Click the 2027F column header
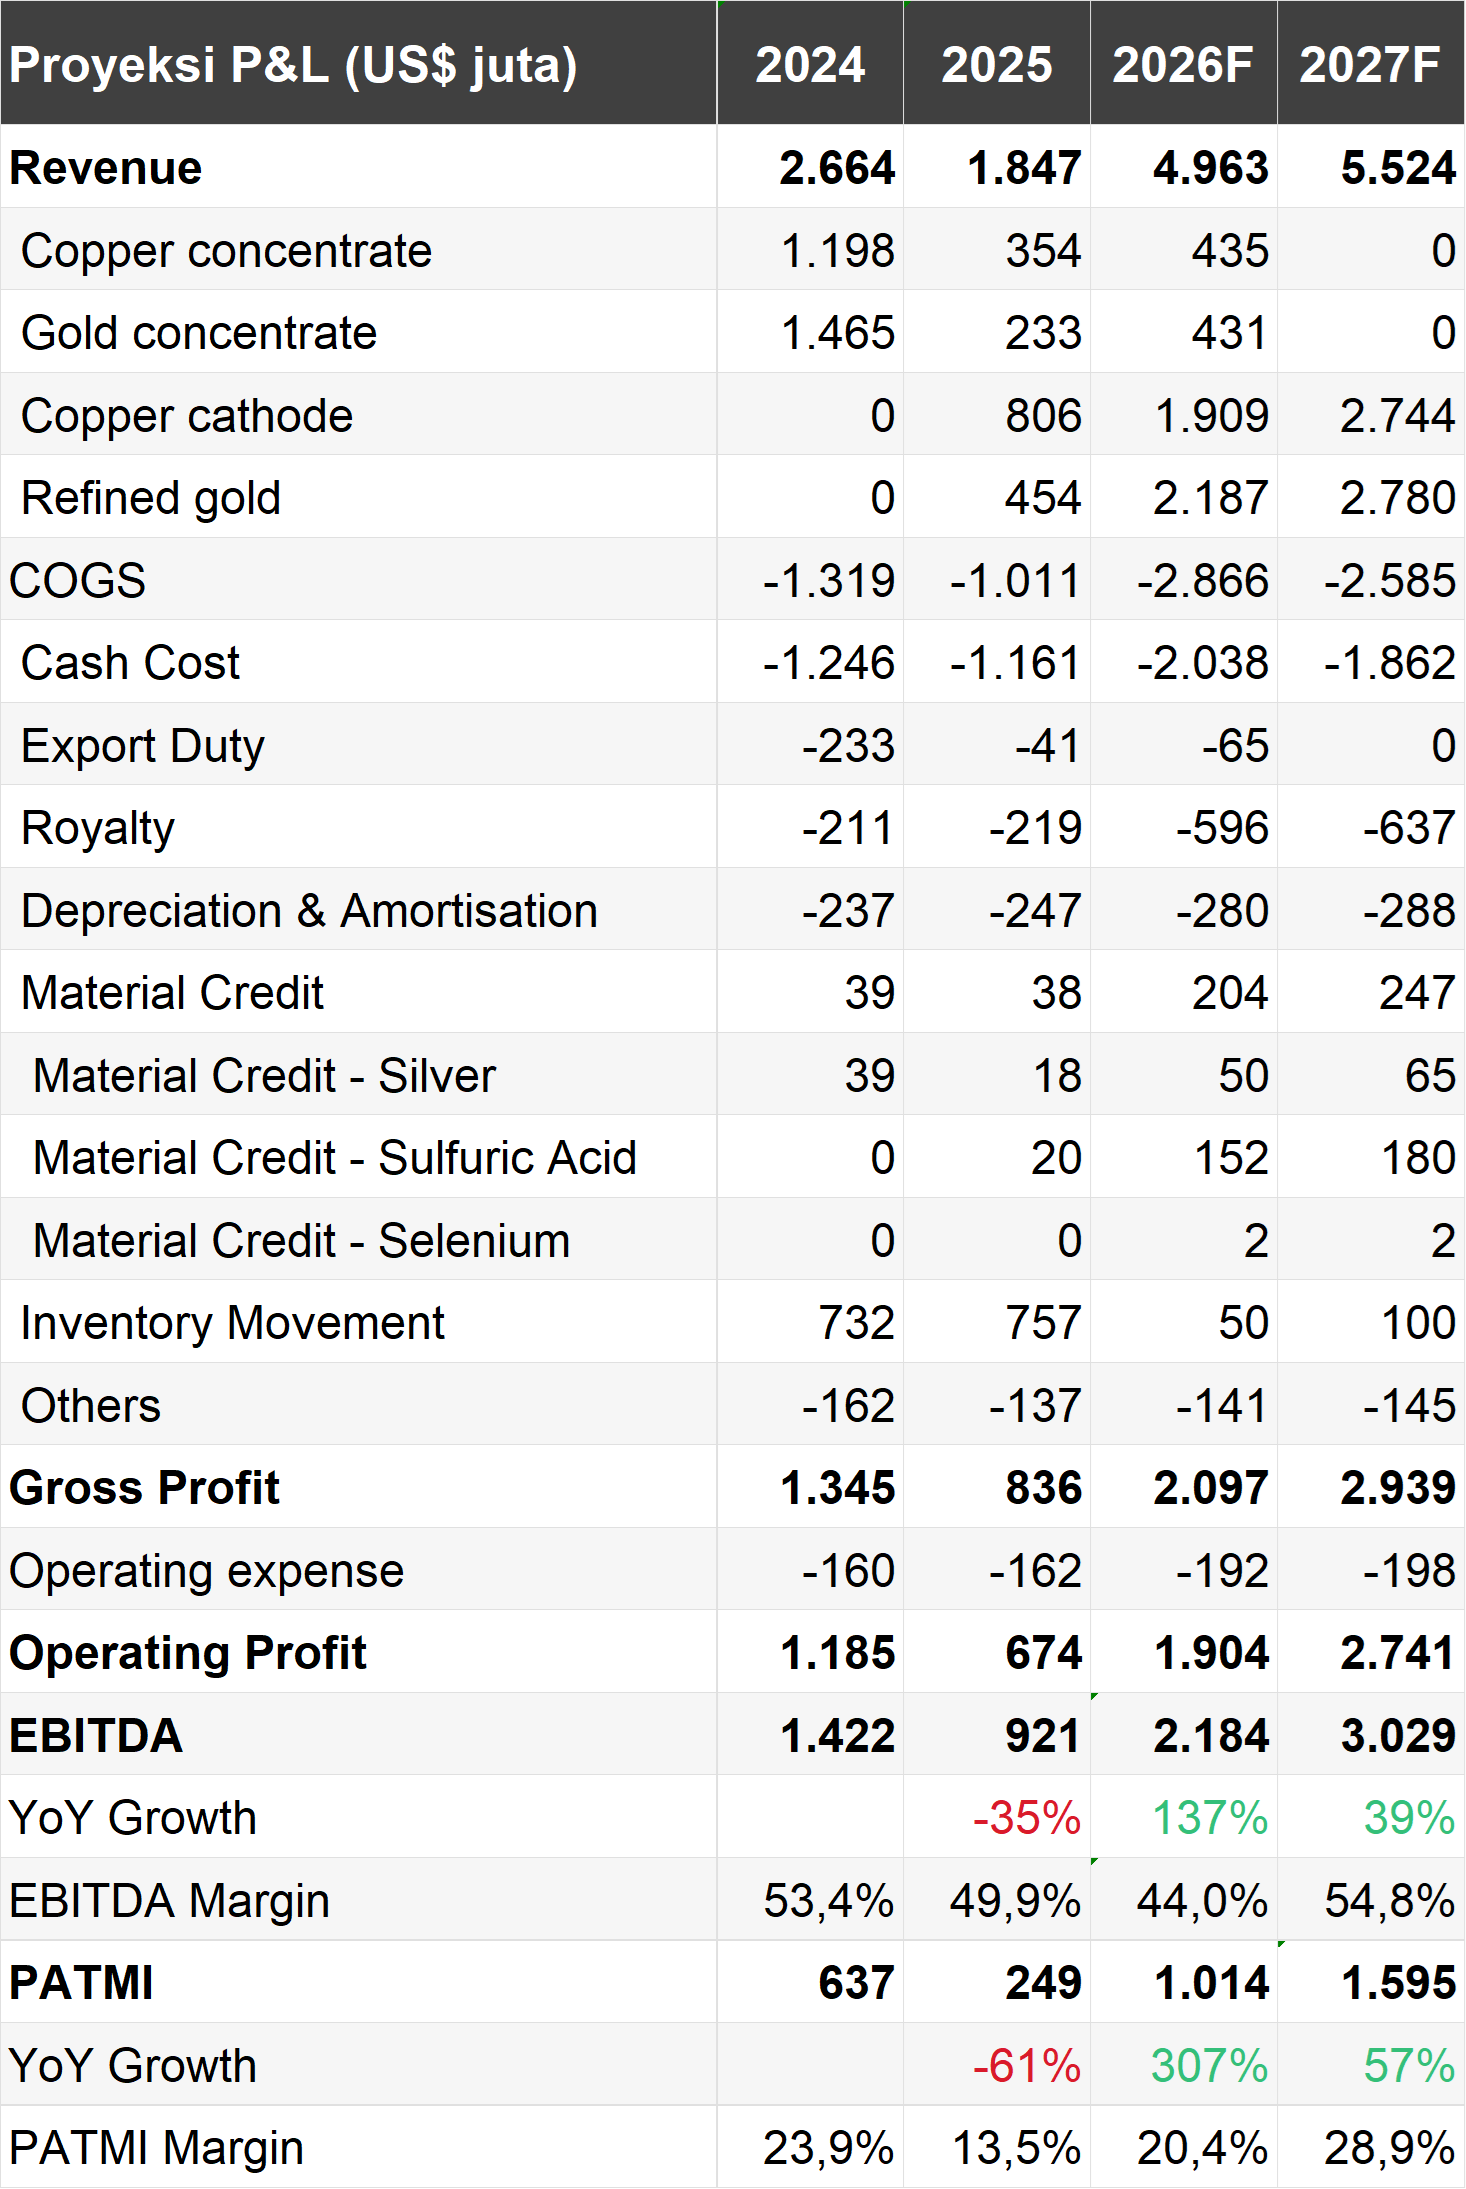The image size is (1466, 2189). coord(1370,63)
